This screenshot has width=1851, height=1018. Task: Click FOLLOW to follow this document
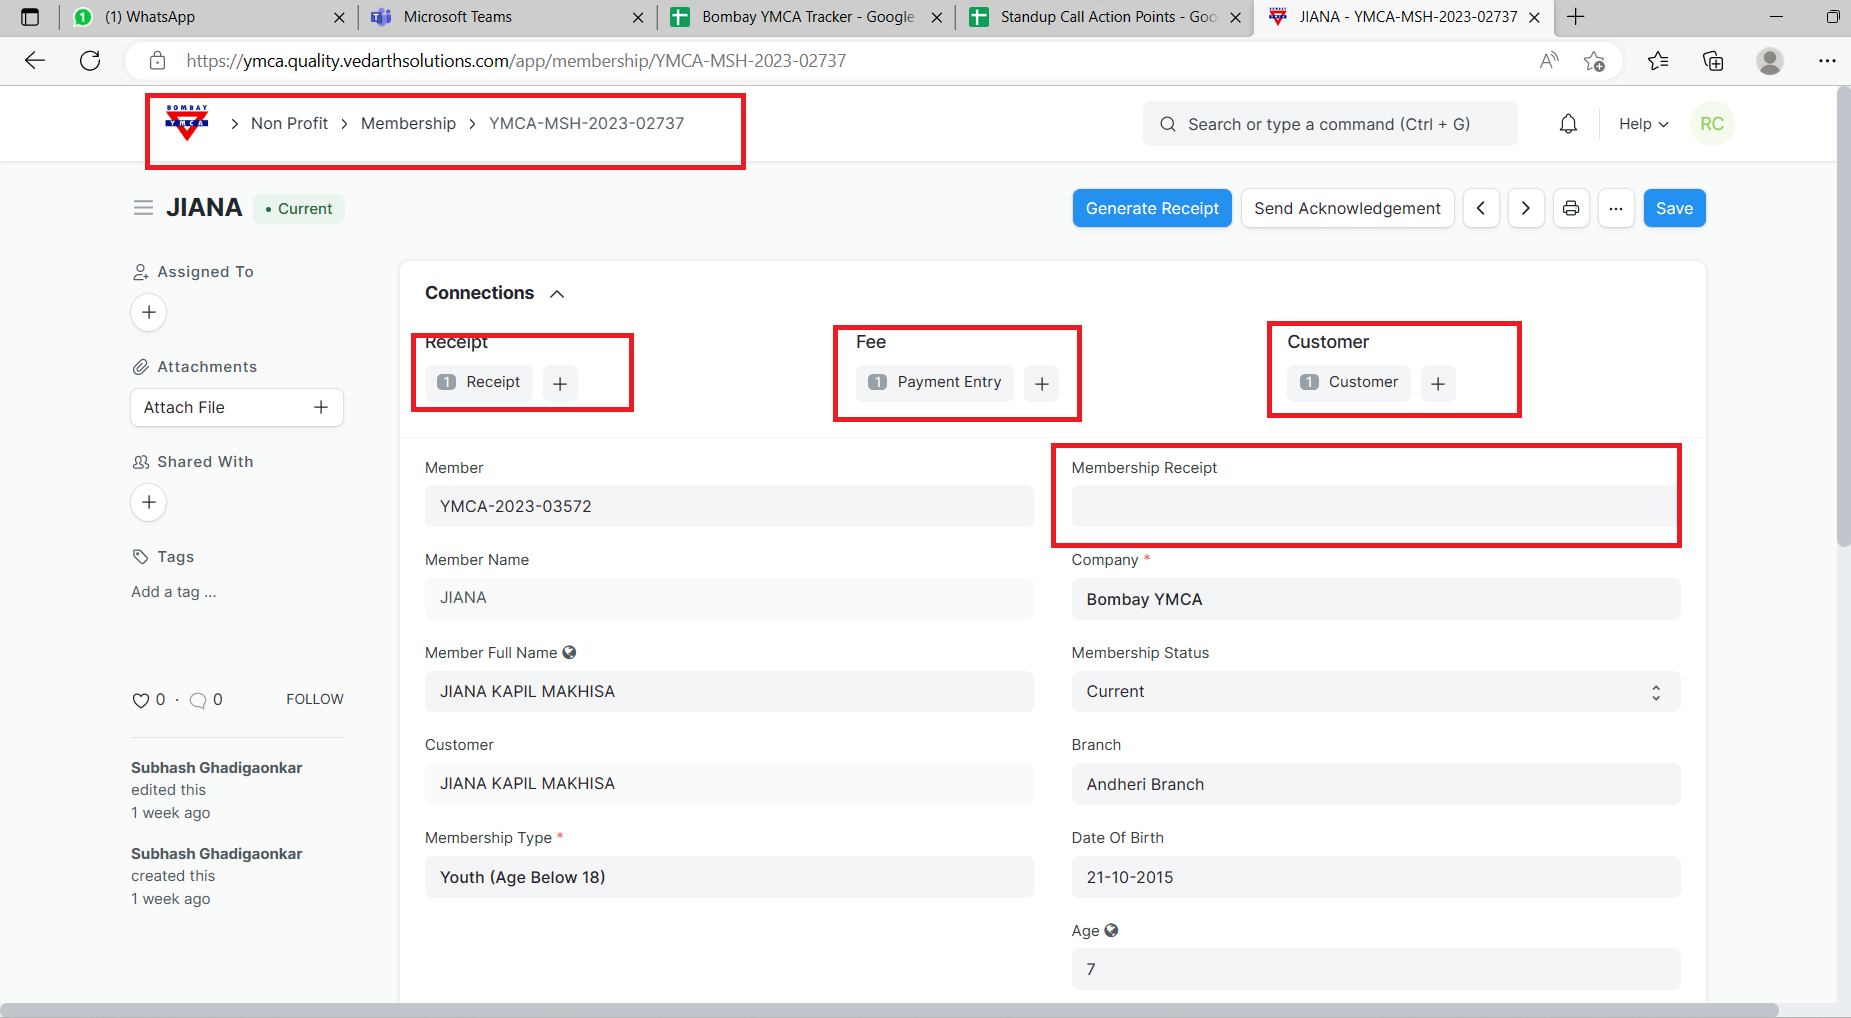point(314,699)
